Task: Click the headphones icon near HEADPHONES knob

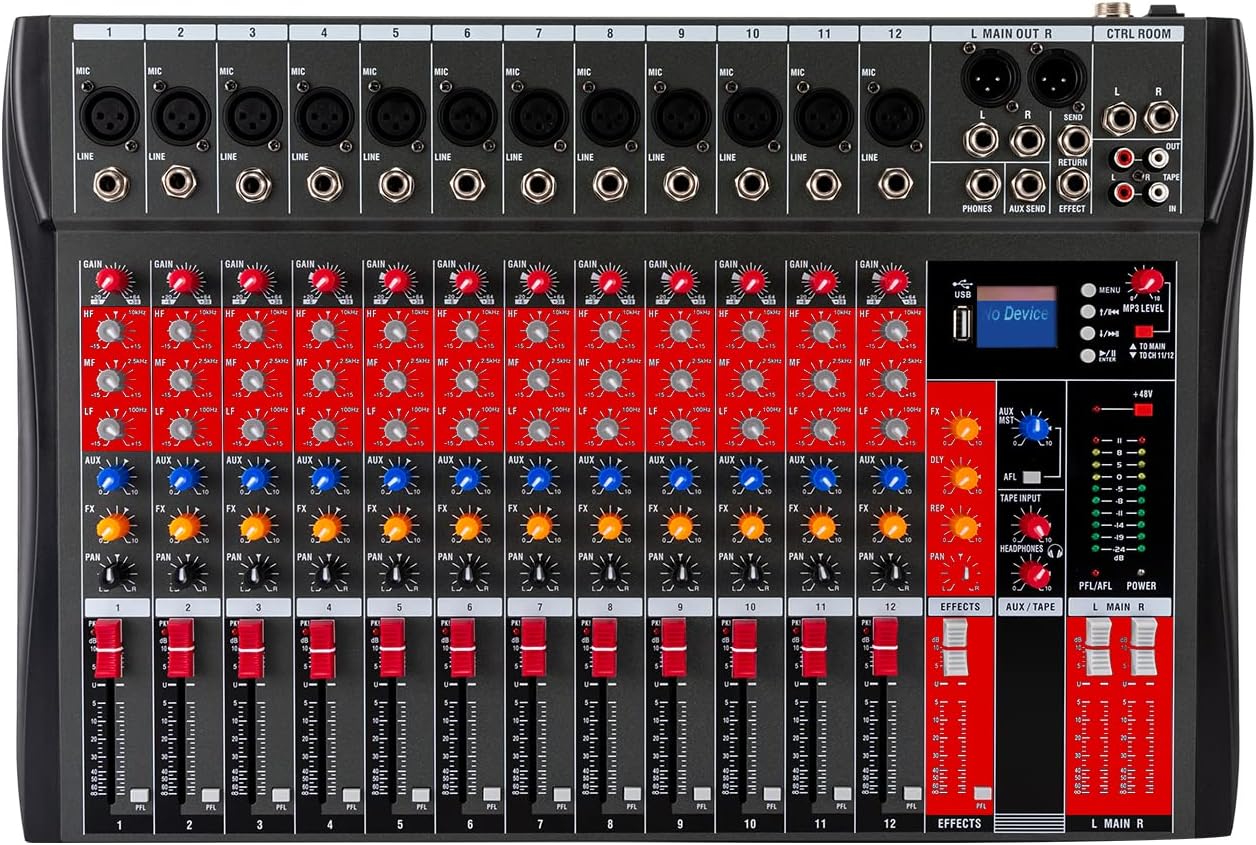Action: click(1056, 549)
